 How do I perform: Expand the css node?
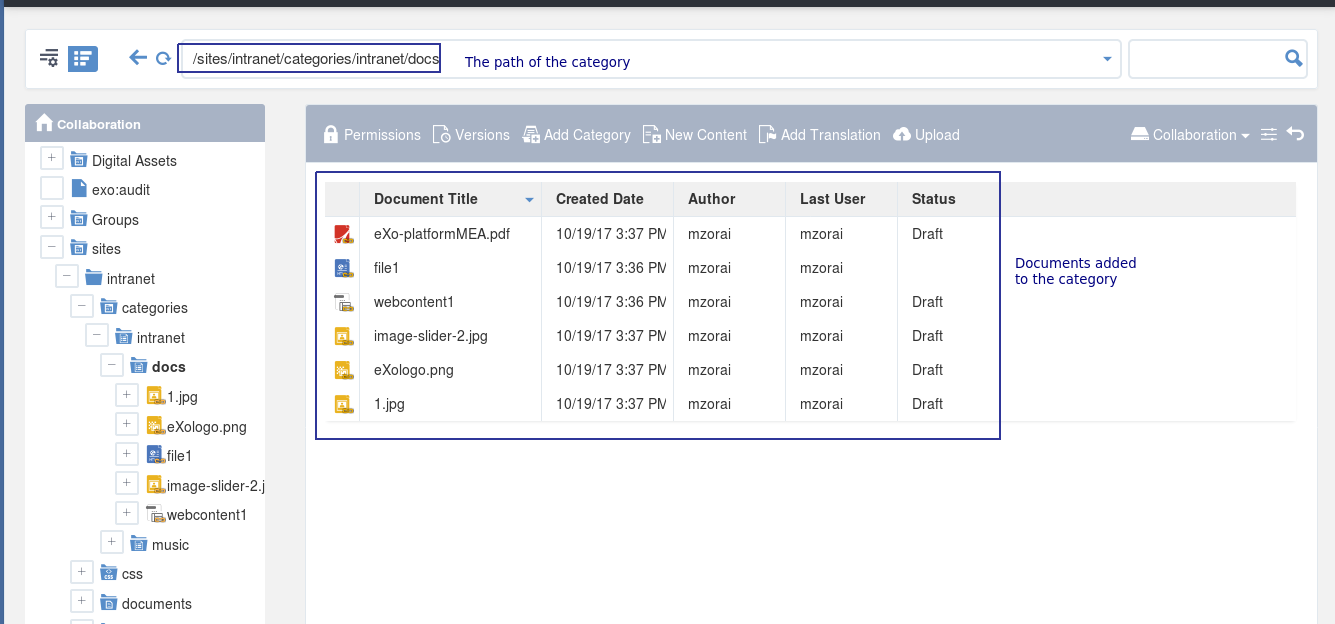[x=81, y=572]
